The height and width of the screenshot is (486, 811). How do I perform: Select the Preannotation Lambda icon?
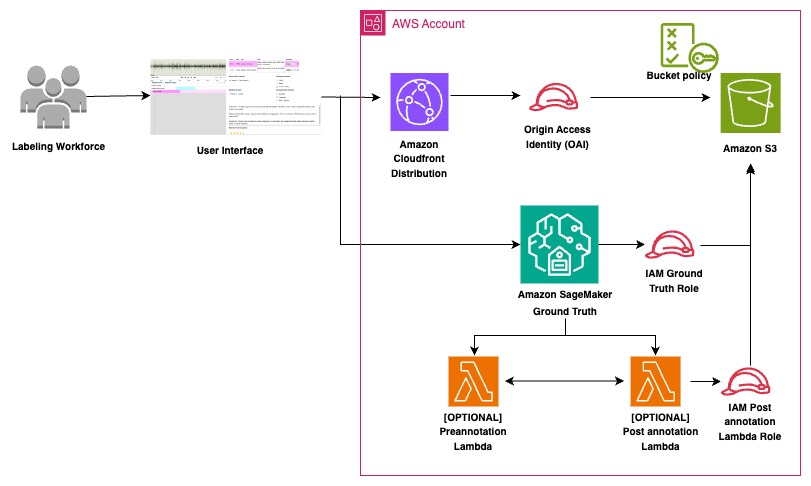[x=473, y=381]
